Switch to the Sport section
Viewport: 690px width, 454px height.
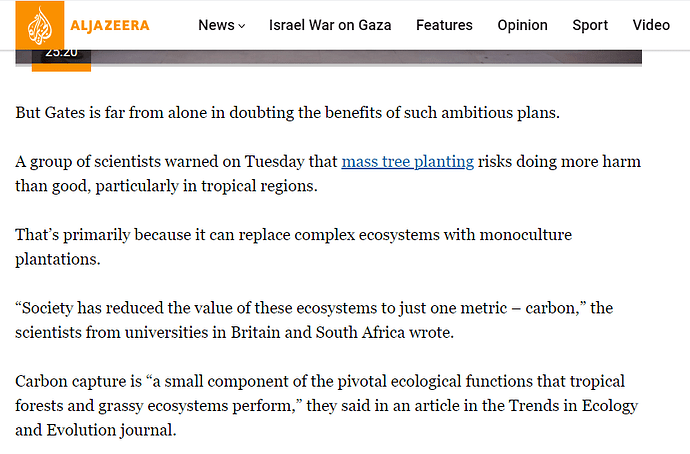click(x=590, y=25)
